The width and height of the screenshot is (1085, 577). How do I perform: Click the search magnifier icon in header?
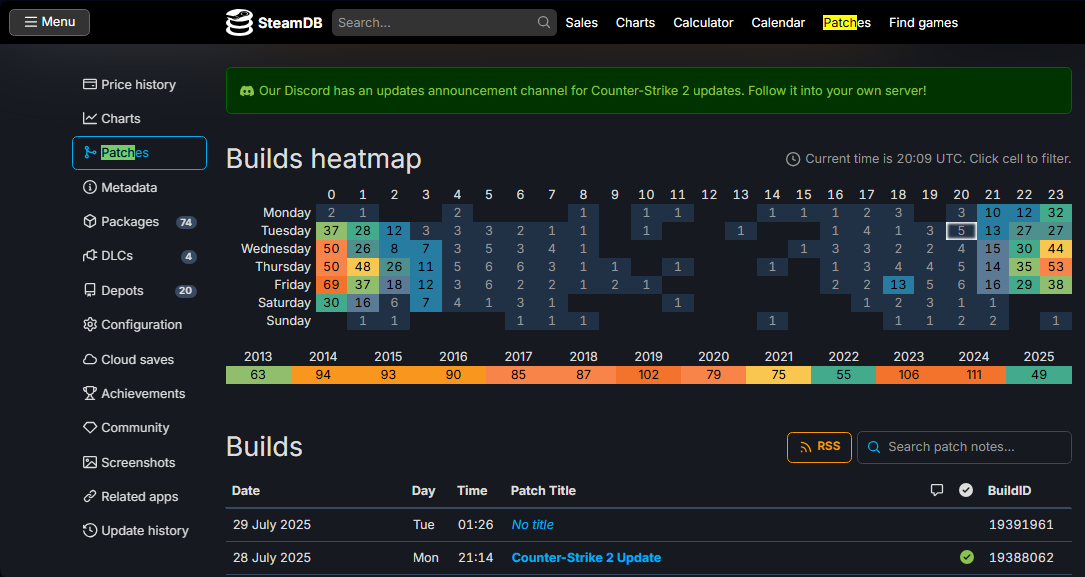tap(544, 22)
